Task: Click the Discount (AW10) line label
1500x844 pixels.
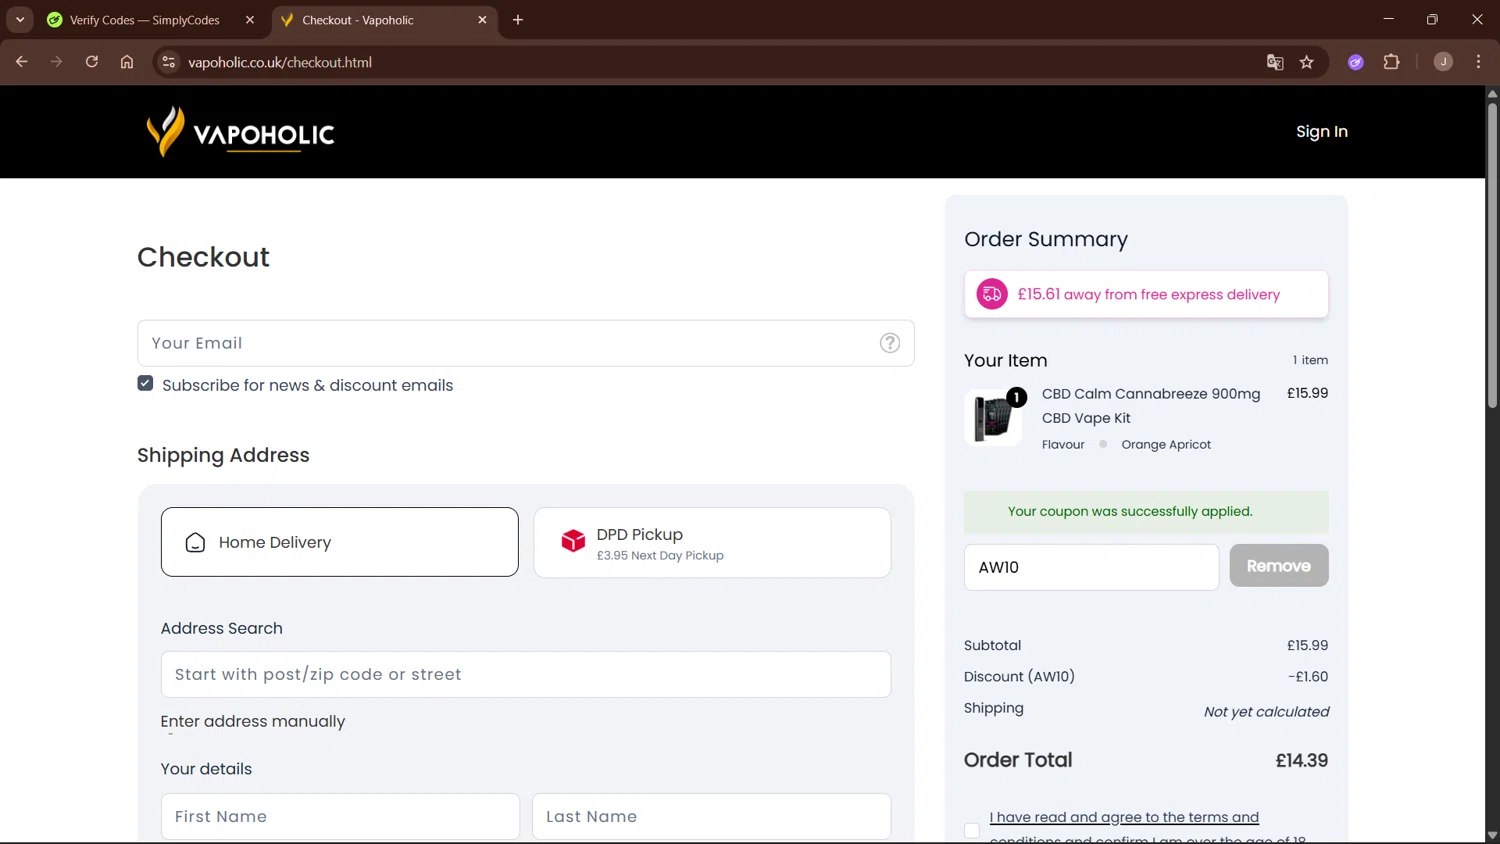Action: pos(1019,677)
